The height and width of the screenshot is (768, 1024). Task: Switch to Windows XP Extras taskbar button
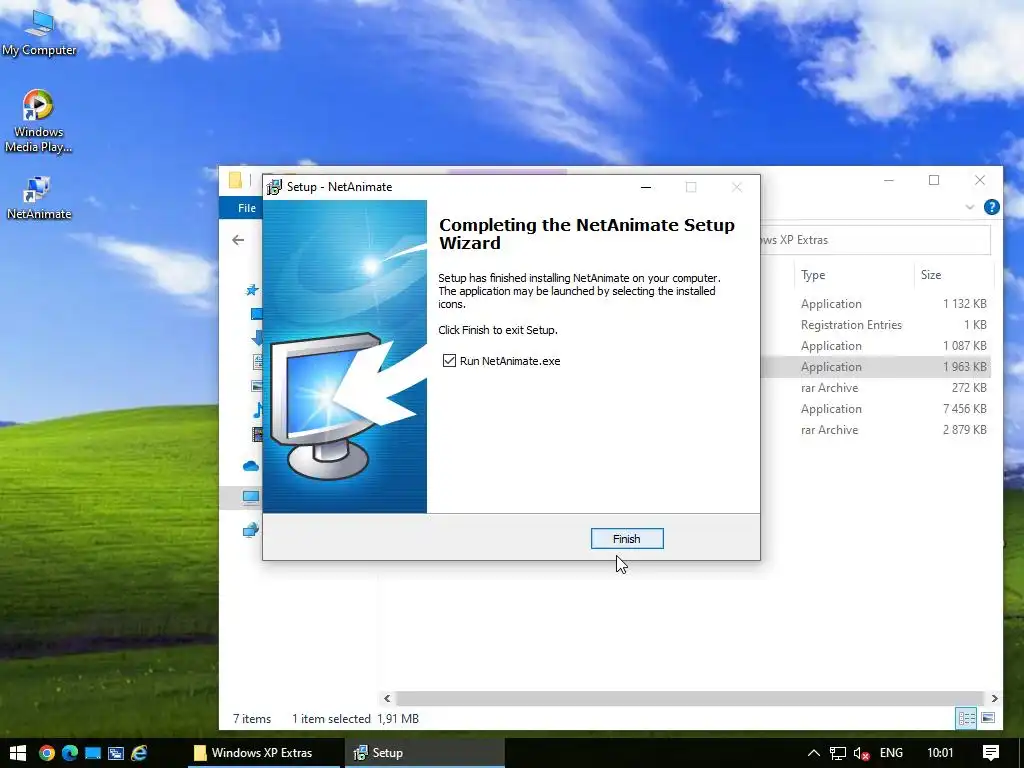(264, 752)
